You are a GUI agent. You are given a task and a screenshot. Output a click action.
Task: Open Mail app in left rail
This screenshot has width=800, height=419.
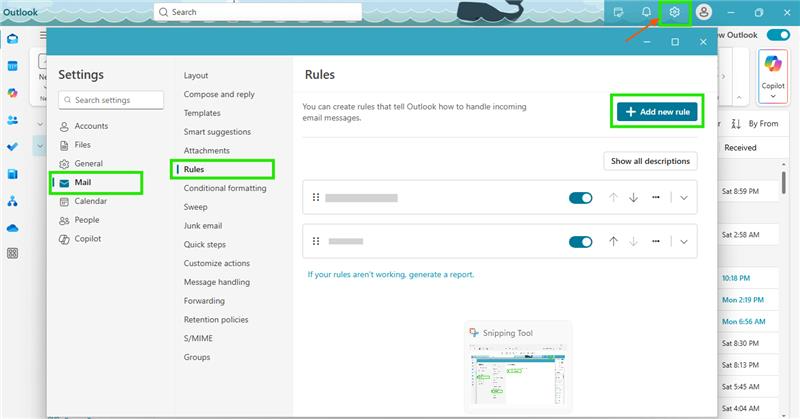12,39
